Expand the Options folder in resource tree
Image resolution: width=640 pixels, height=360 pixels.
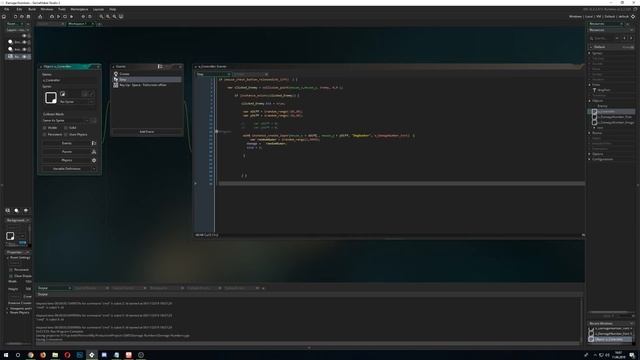(x=589, y=154)
